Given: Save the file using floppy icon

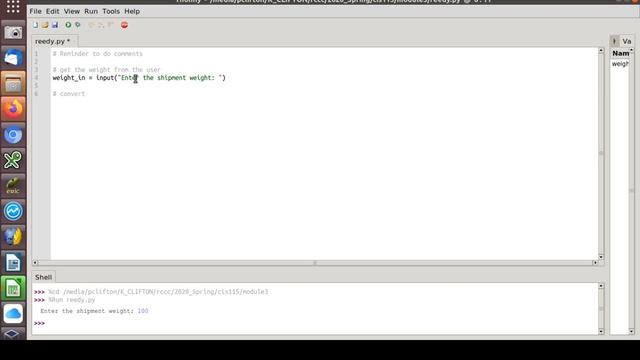Looking at the screenshot, I should coord(55,25).
